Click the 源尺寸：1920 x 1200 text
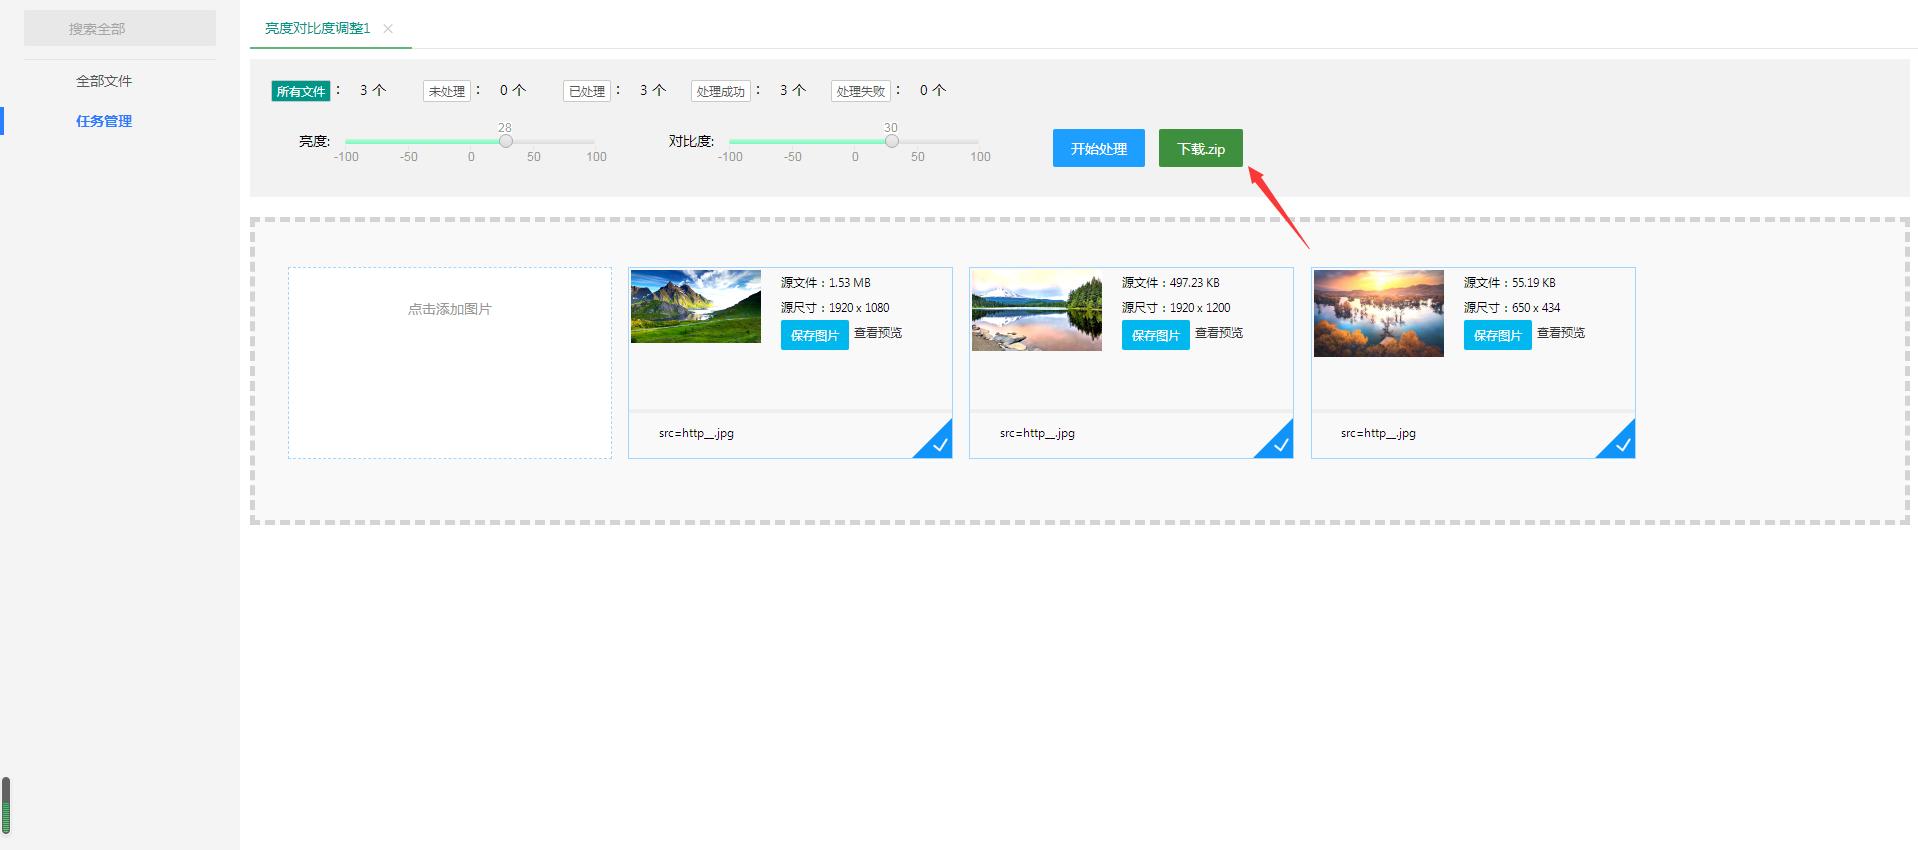Screen dimensions: 1918x850 click(1176, 308)
